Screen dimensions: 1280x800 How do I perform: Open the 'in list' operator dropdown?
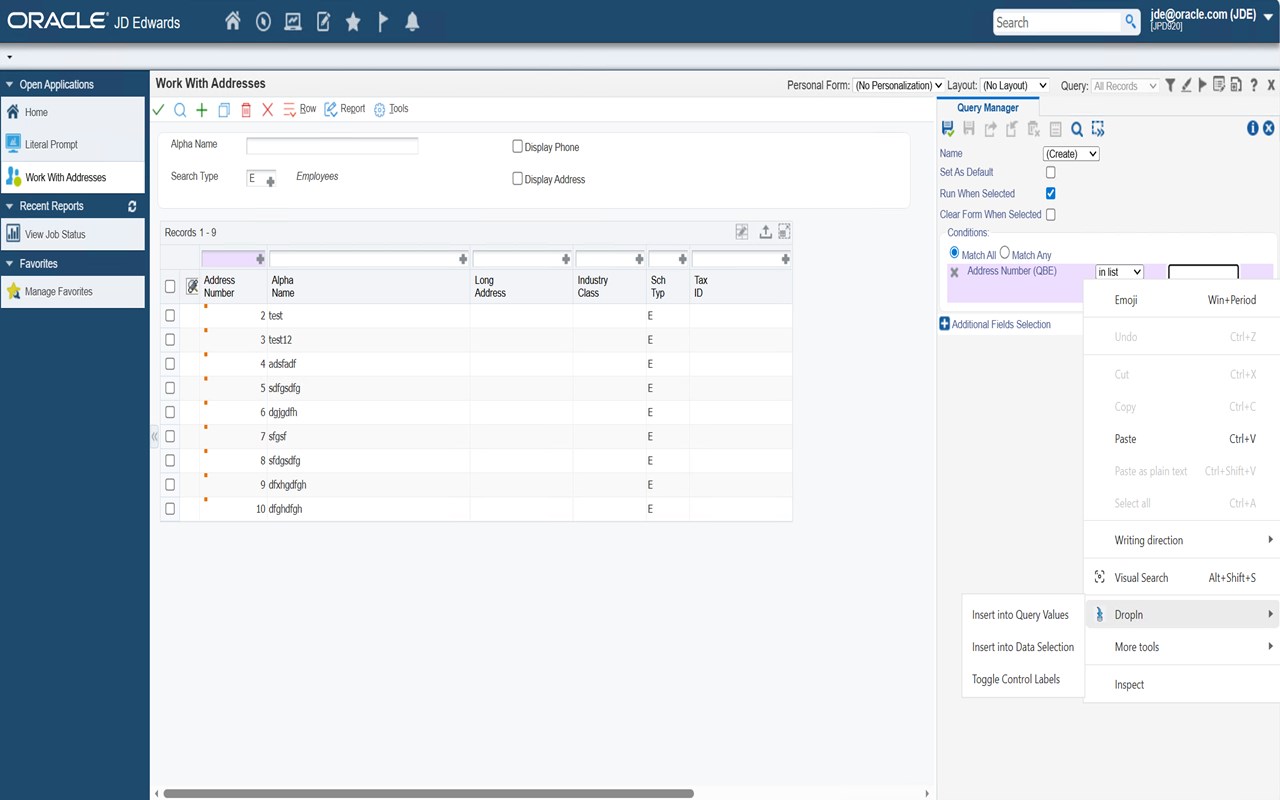[1119, 272]
